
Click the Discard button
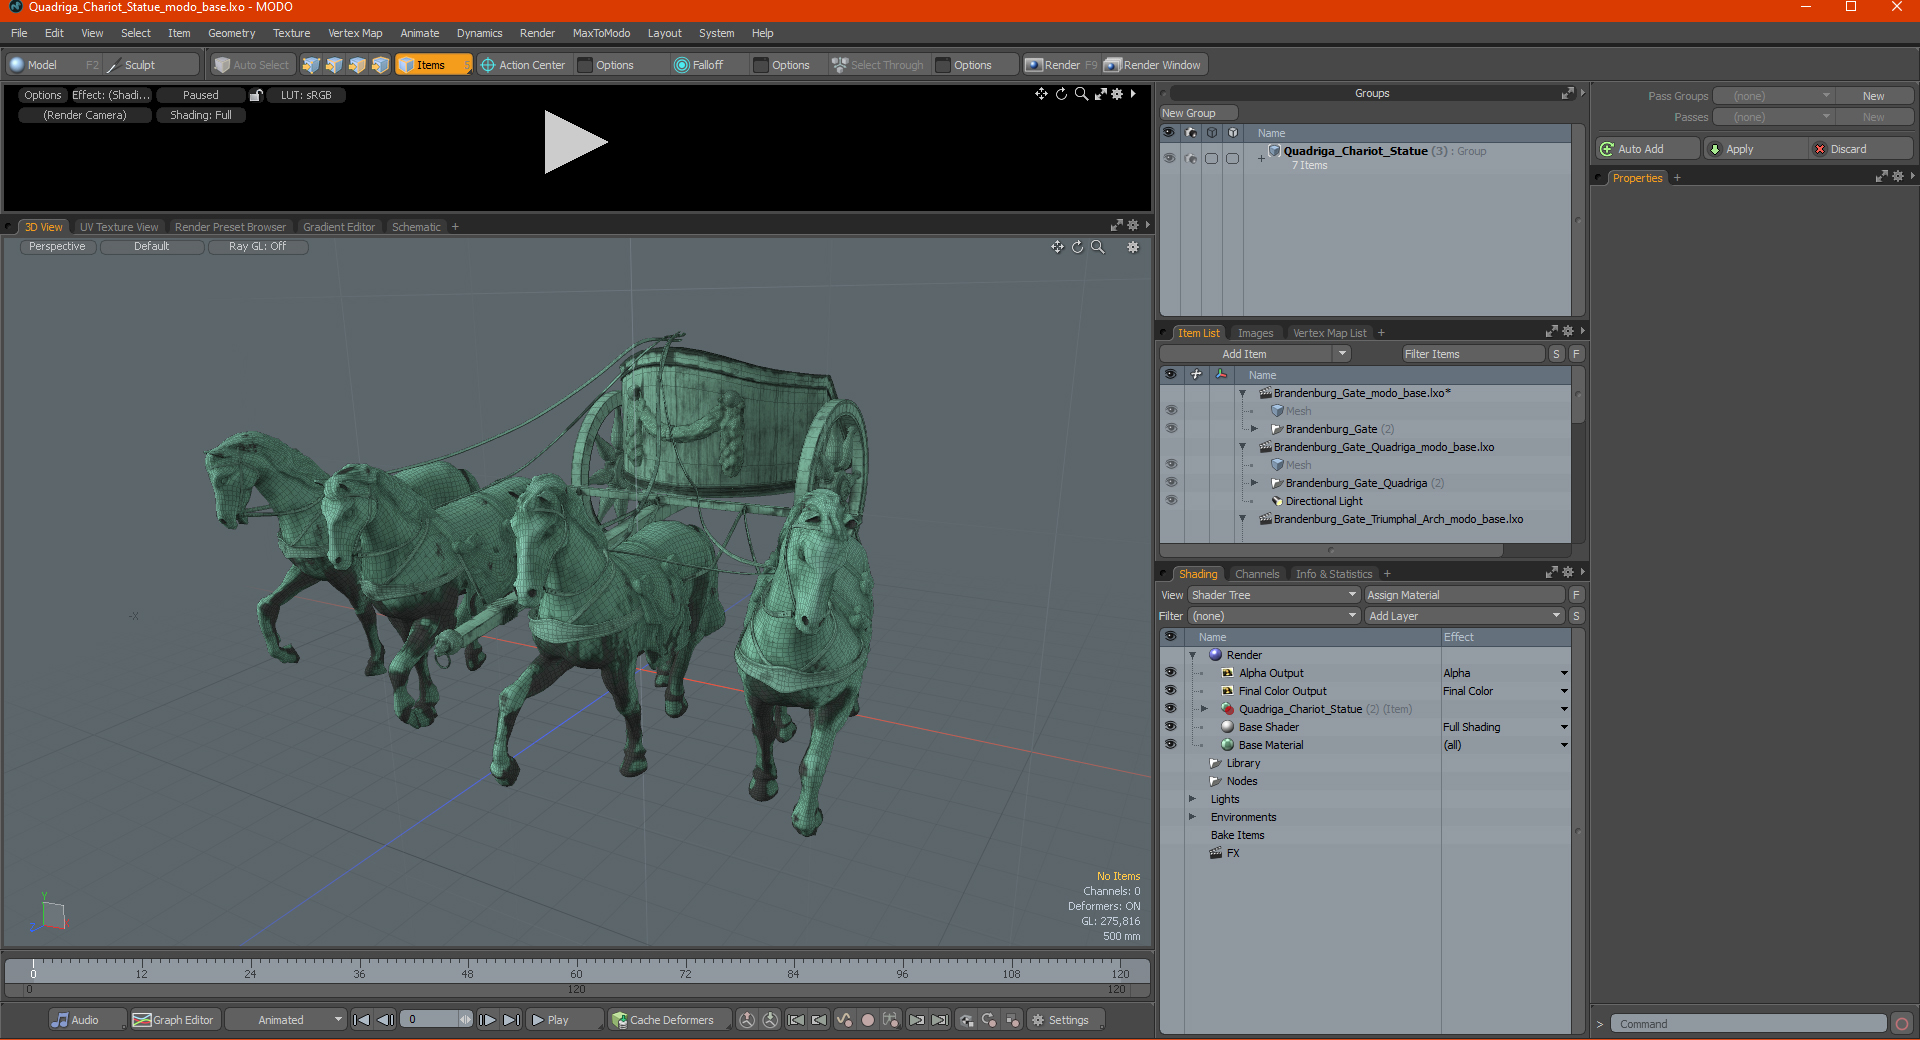coord(1861,149)
